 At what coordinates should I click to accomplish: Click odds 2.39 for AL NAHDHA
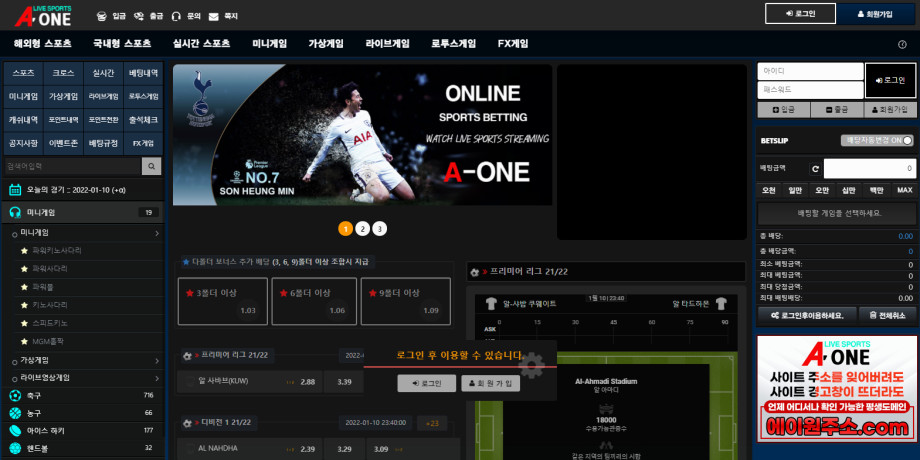[308, 449]
